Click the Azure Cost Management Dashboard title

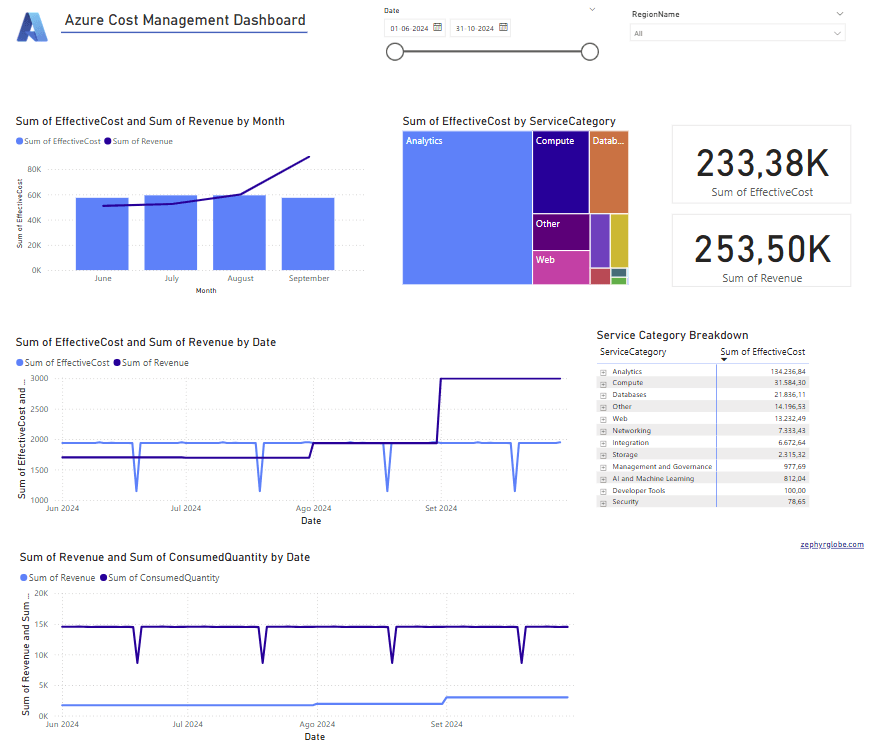185,20
